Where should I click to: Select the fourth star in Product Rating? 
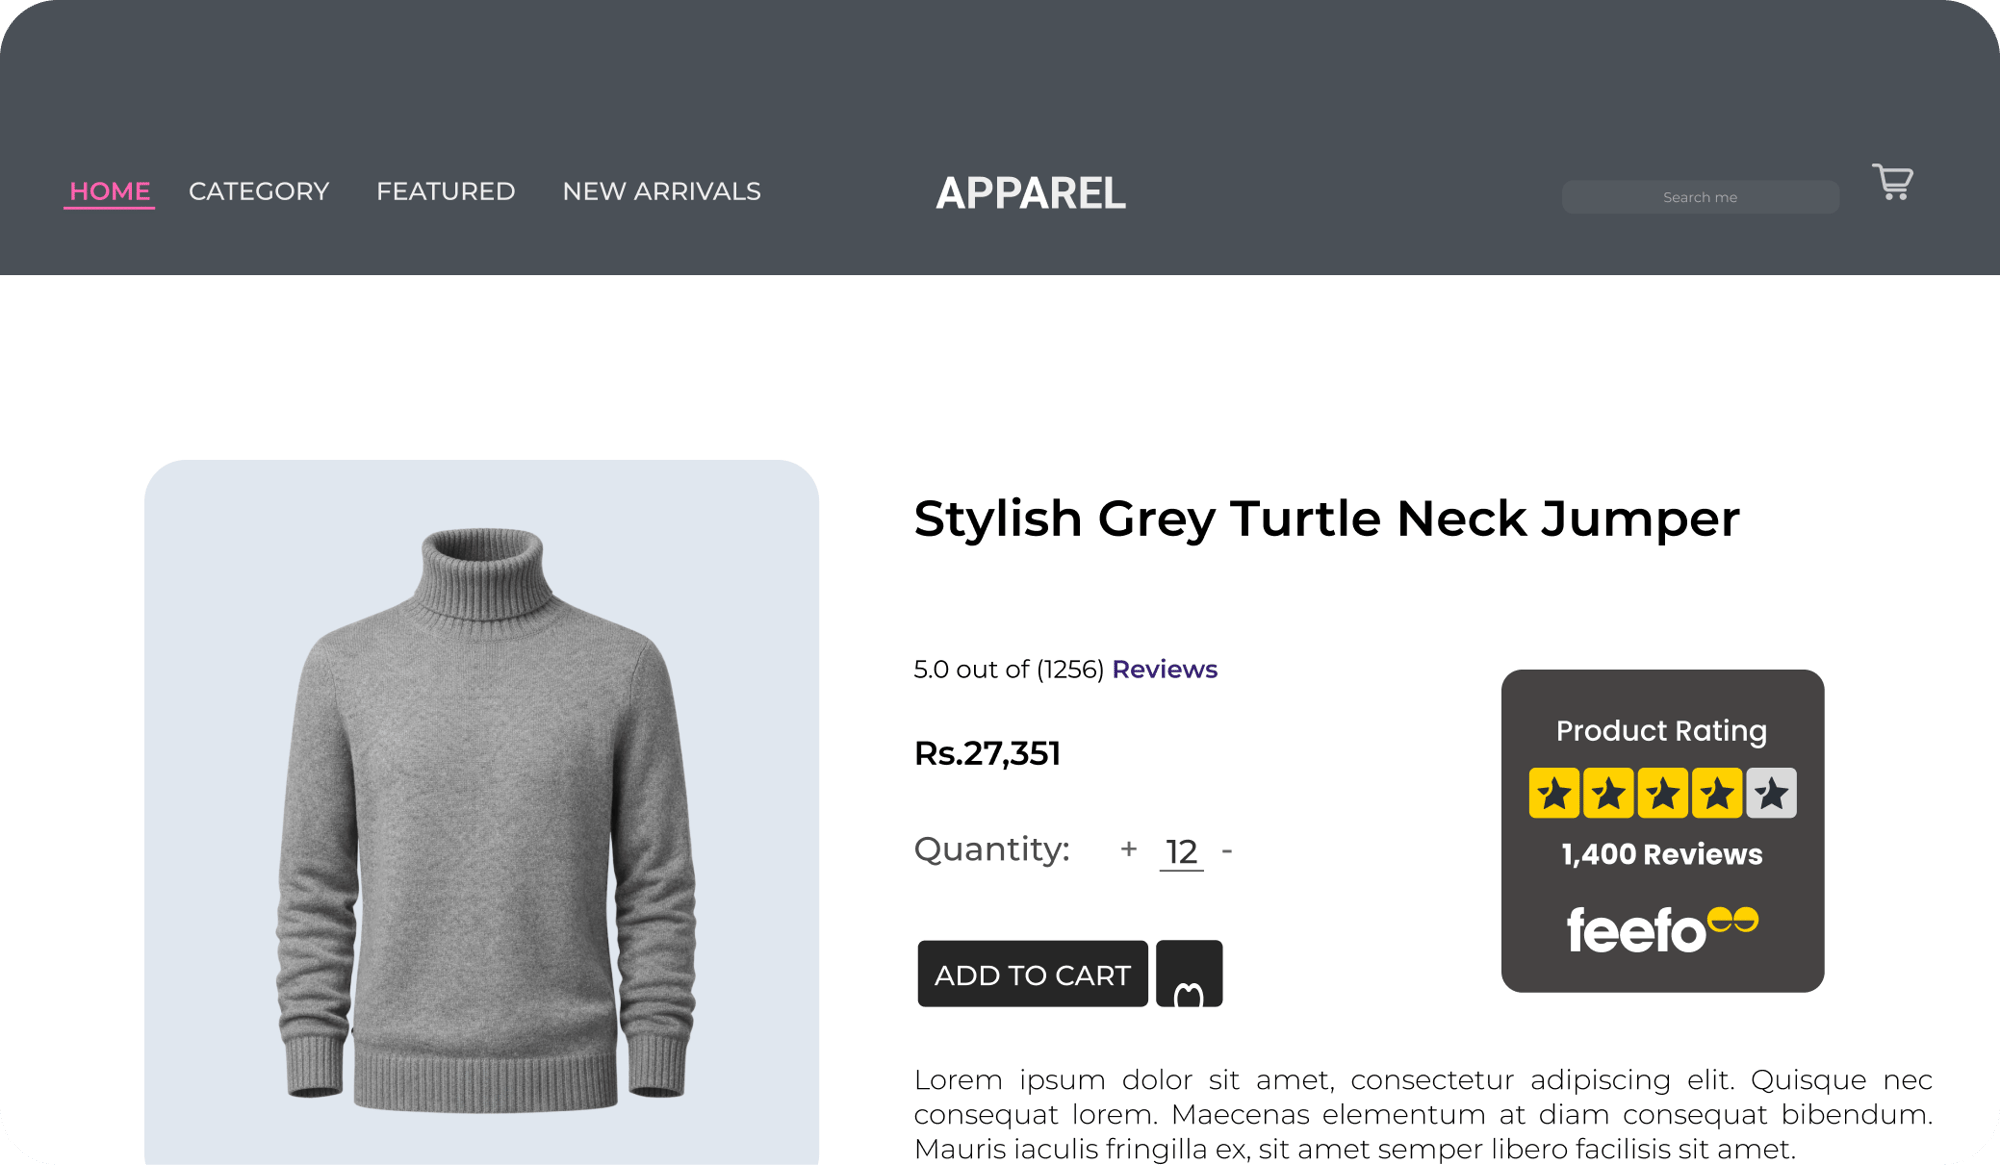(x=1718, y=793)
